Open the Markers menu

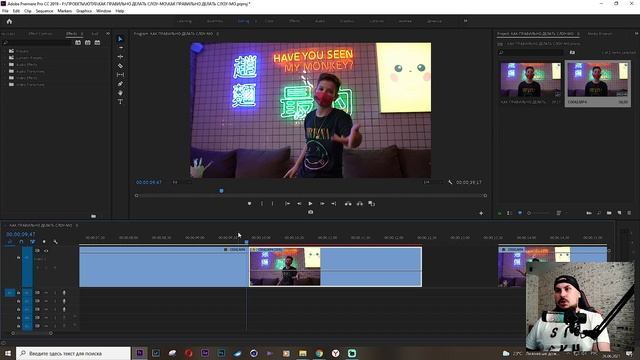point(64,11)
